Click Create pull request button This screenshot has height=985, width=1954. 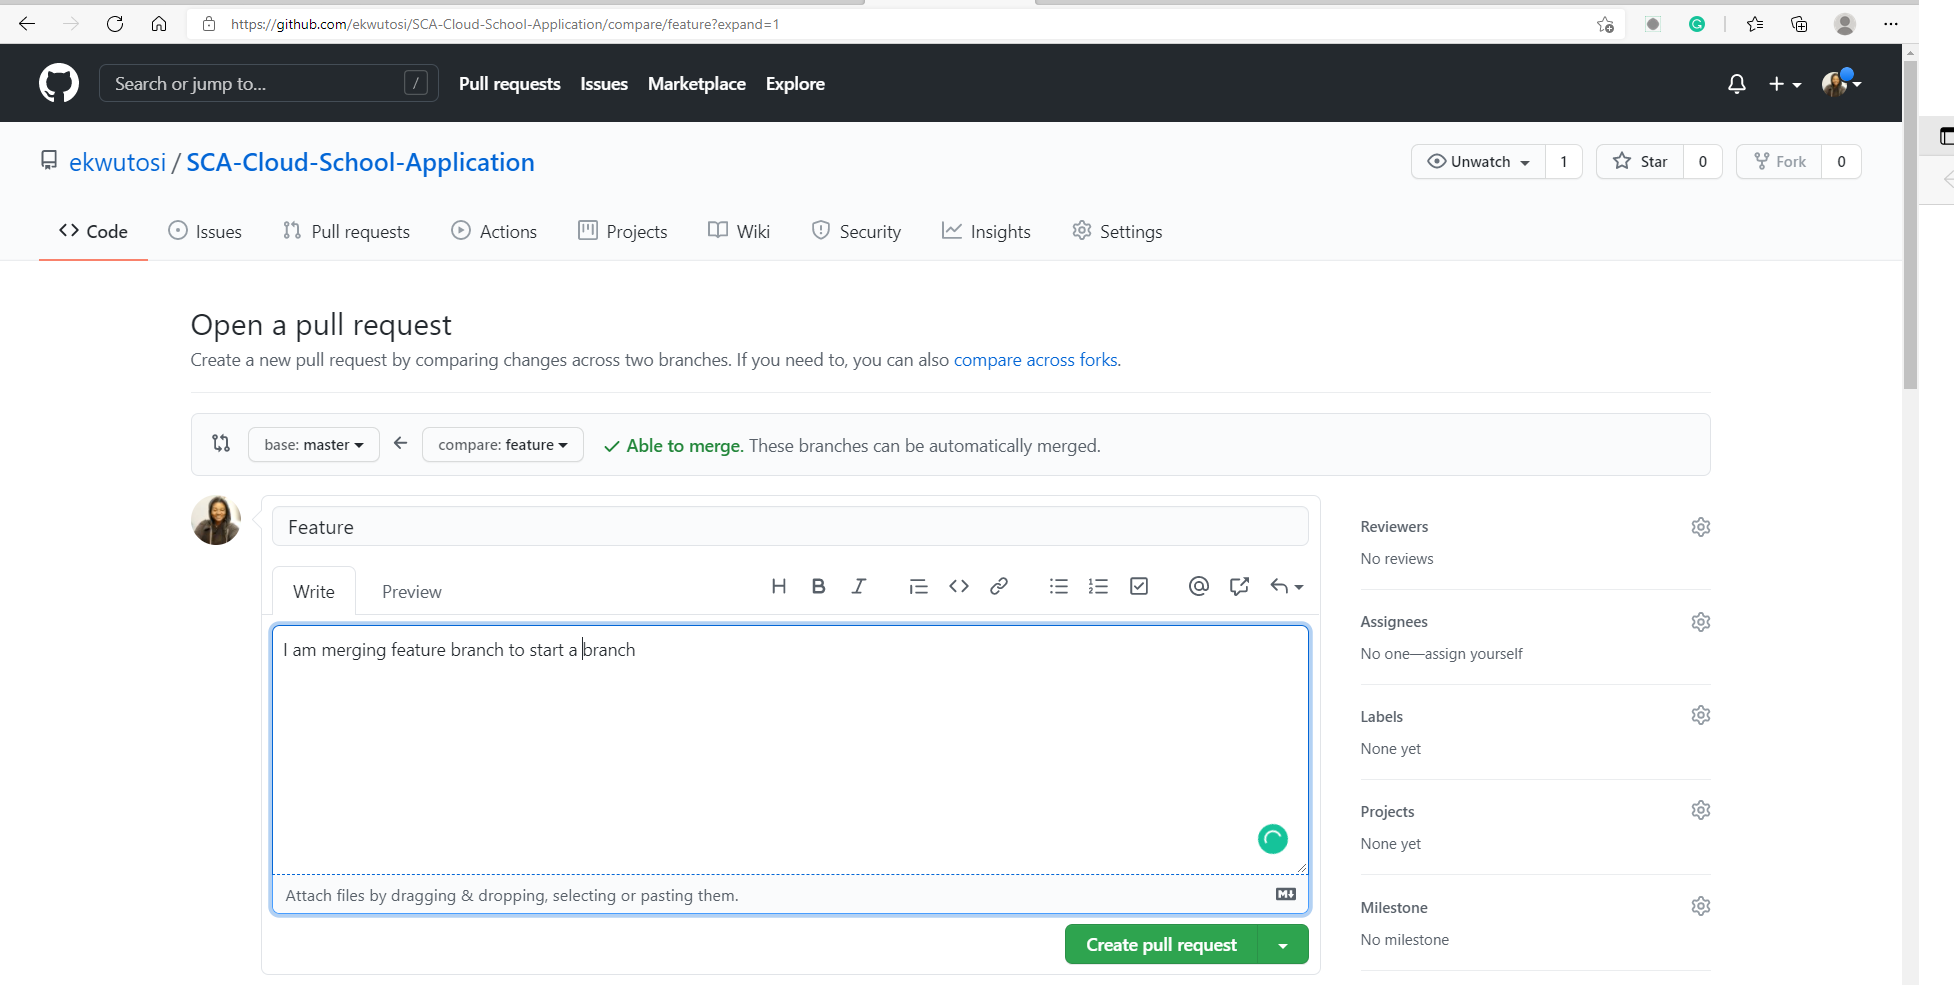click(1161, 945)
